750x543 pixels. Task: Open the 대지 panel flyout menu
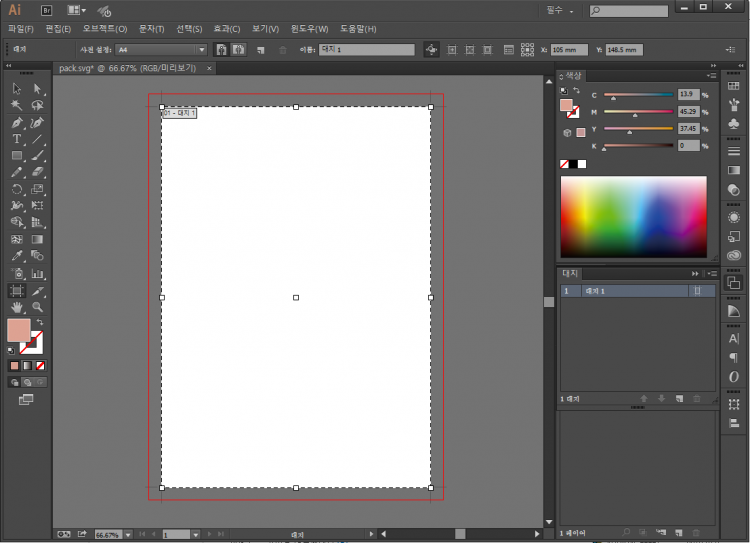[712, 274]
